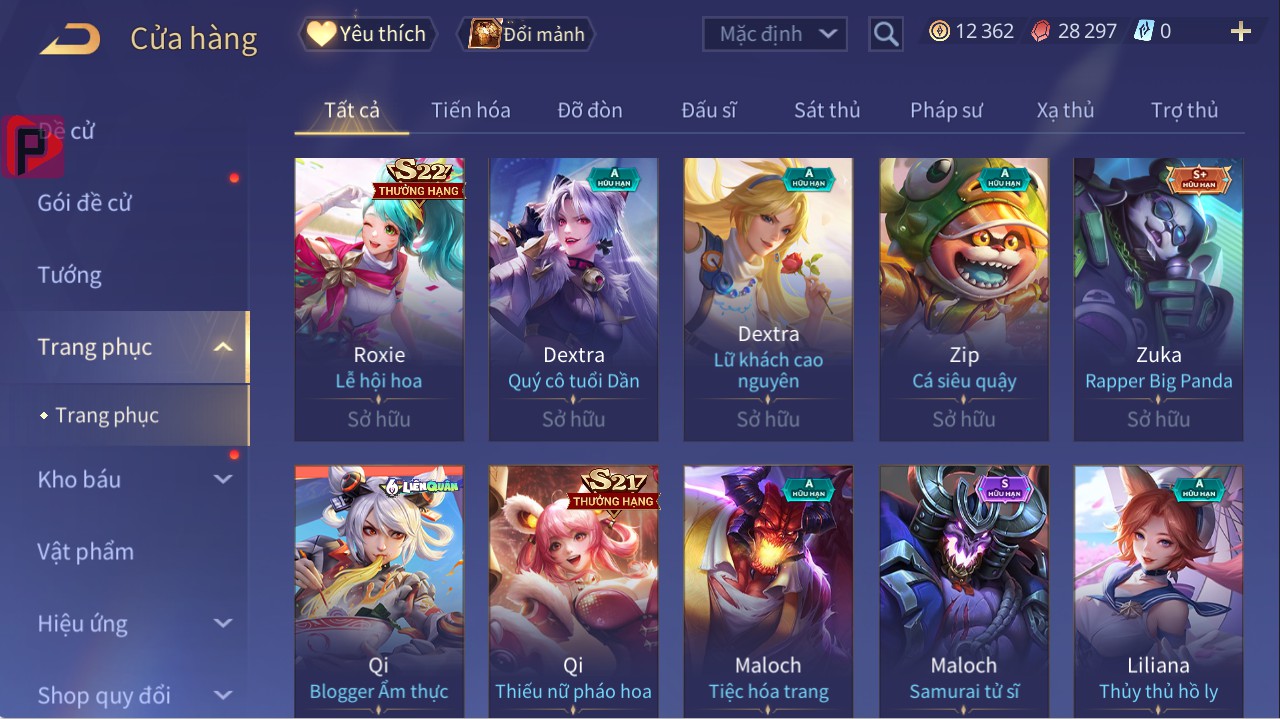The height and width of the screenshot is (719, 1280).
Task: Select the Roxie Lễ hội hoa skin card
Action: (379, 299)
